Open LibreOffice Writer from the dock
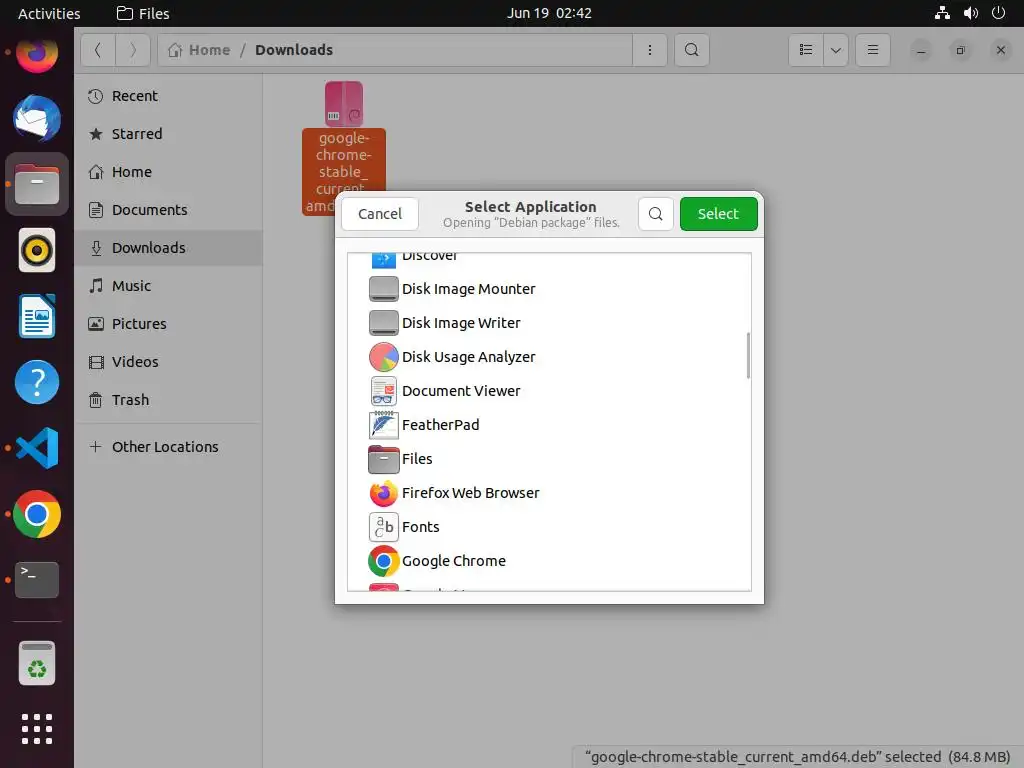 point(37,316)
